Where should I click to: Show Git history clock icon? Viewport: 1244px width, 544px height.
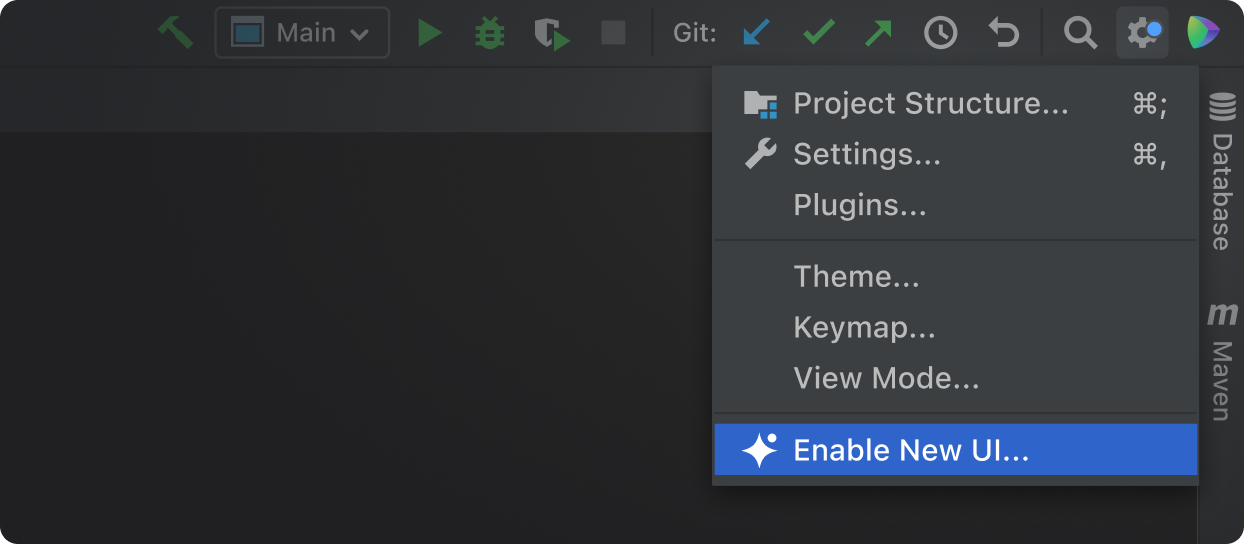(940, 33)
